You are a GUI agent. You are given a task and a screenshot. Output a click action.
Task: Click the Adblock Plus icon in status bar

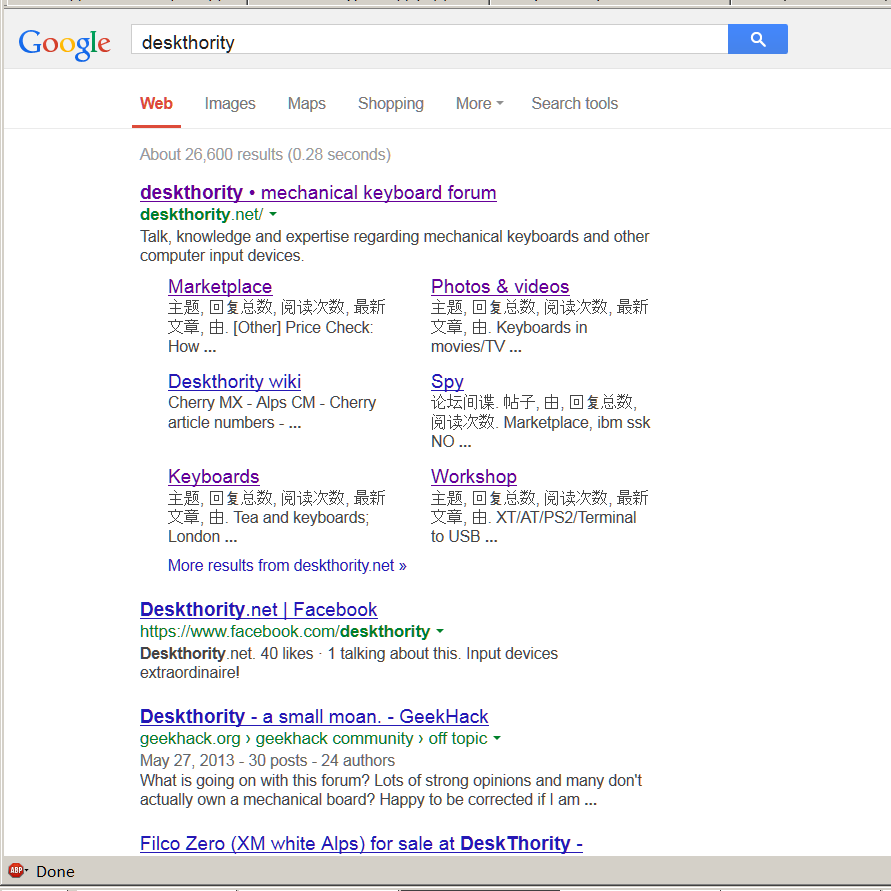point(14,871)
